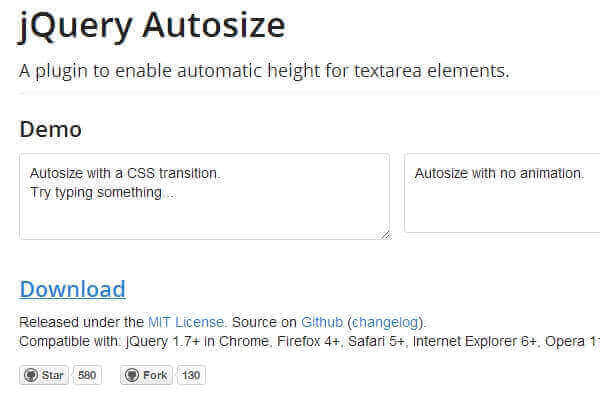
Task: Grab the textarea resize handle corner
Action: (384, 234)
